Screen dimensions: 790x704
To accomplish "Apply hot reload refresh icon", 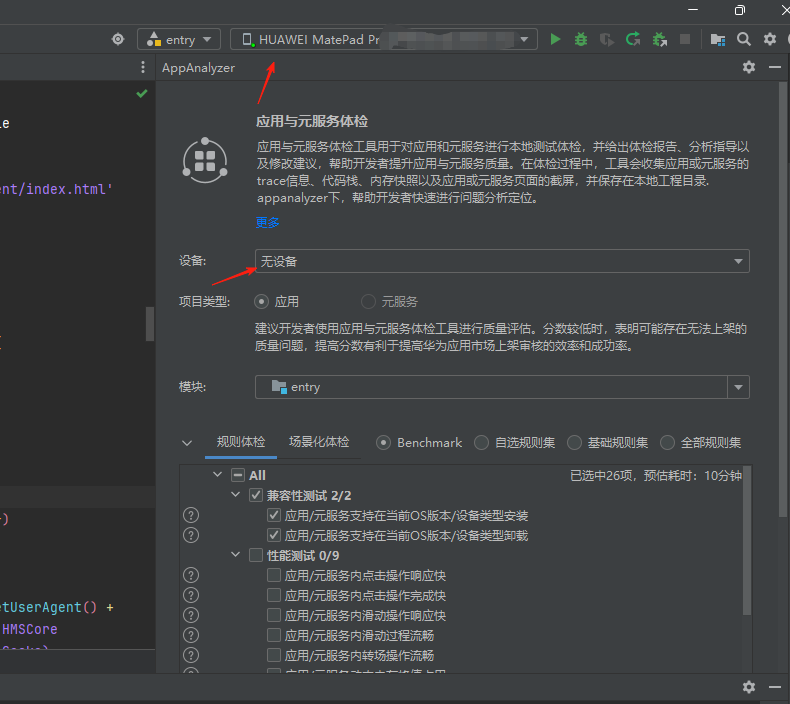I will 633,39.
